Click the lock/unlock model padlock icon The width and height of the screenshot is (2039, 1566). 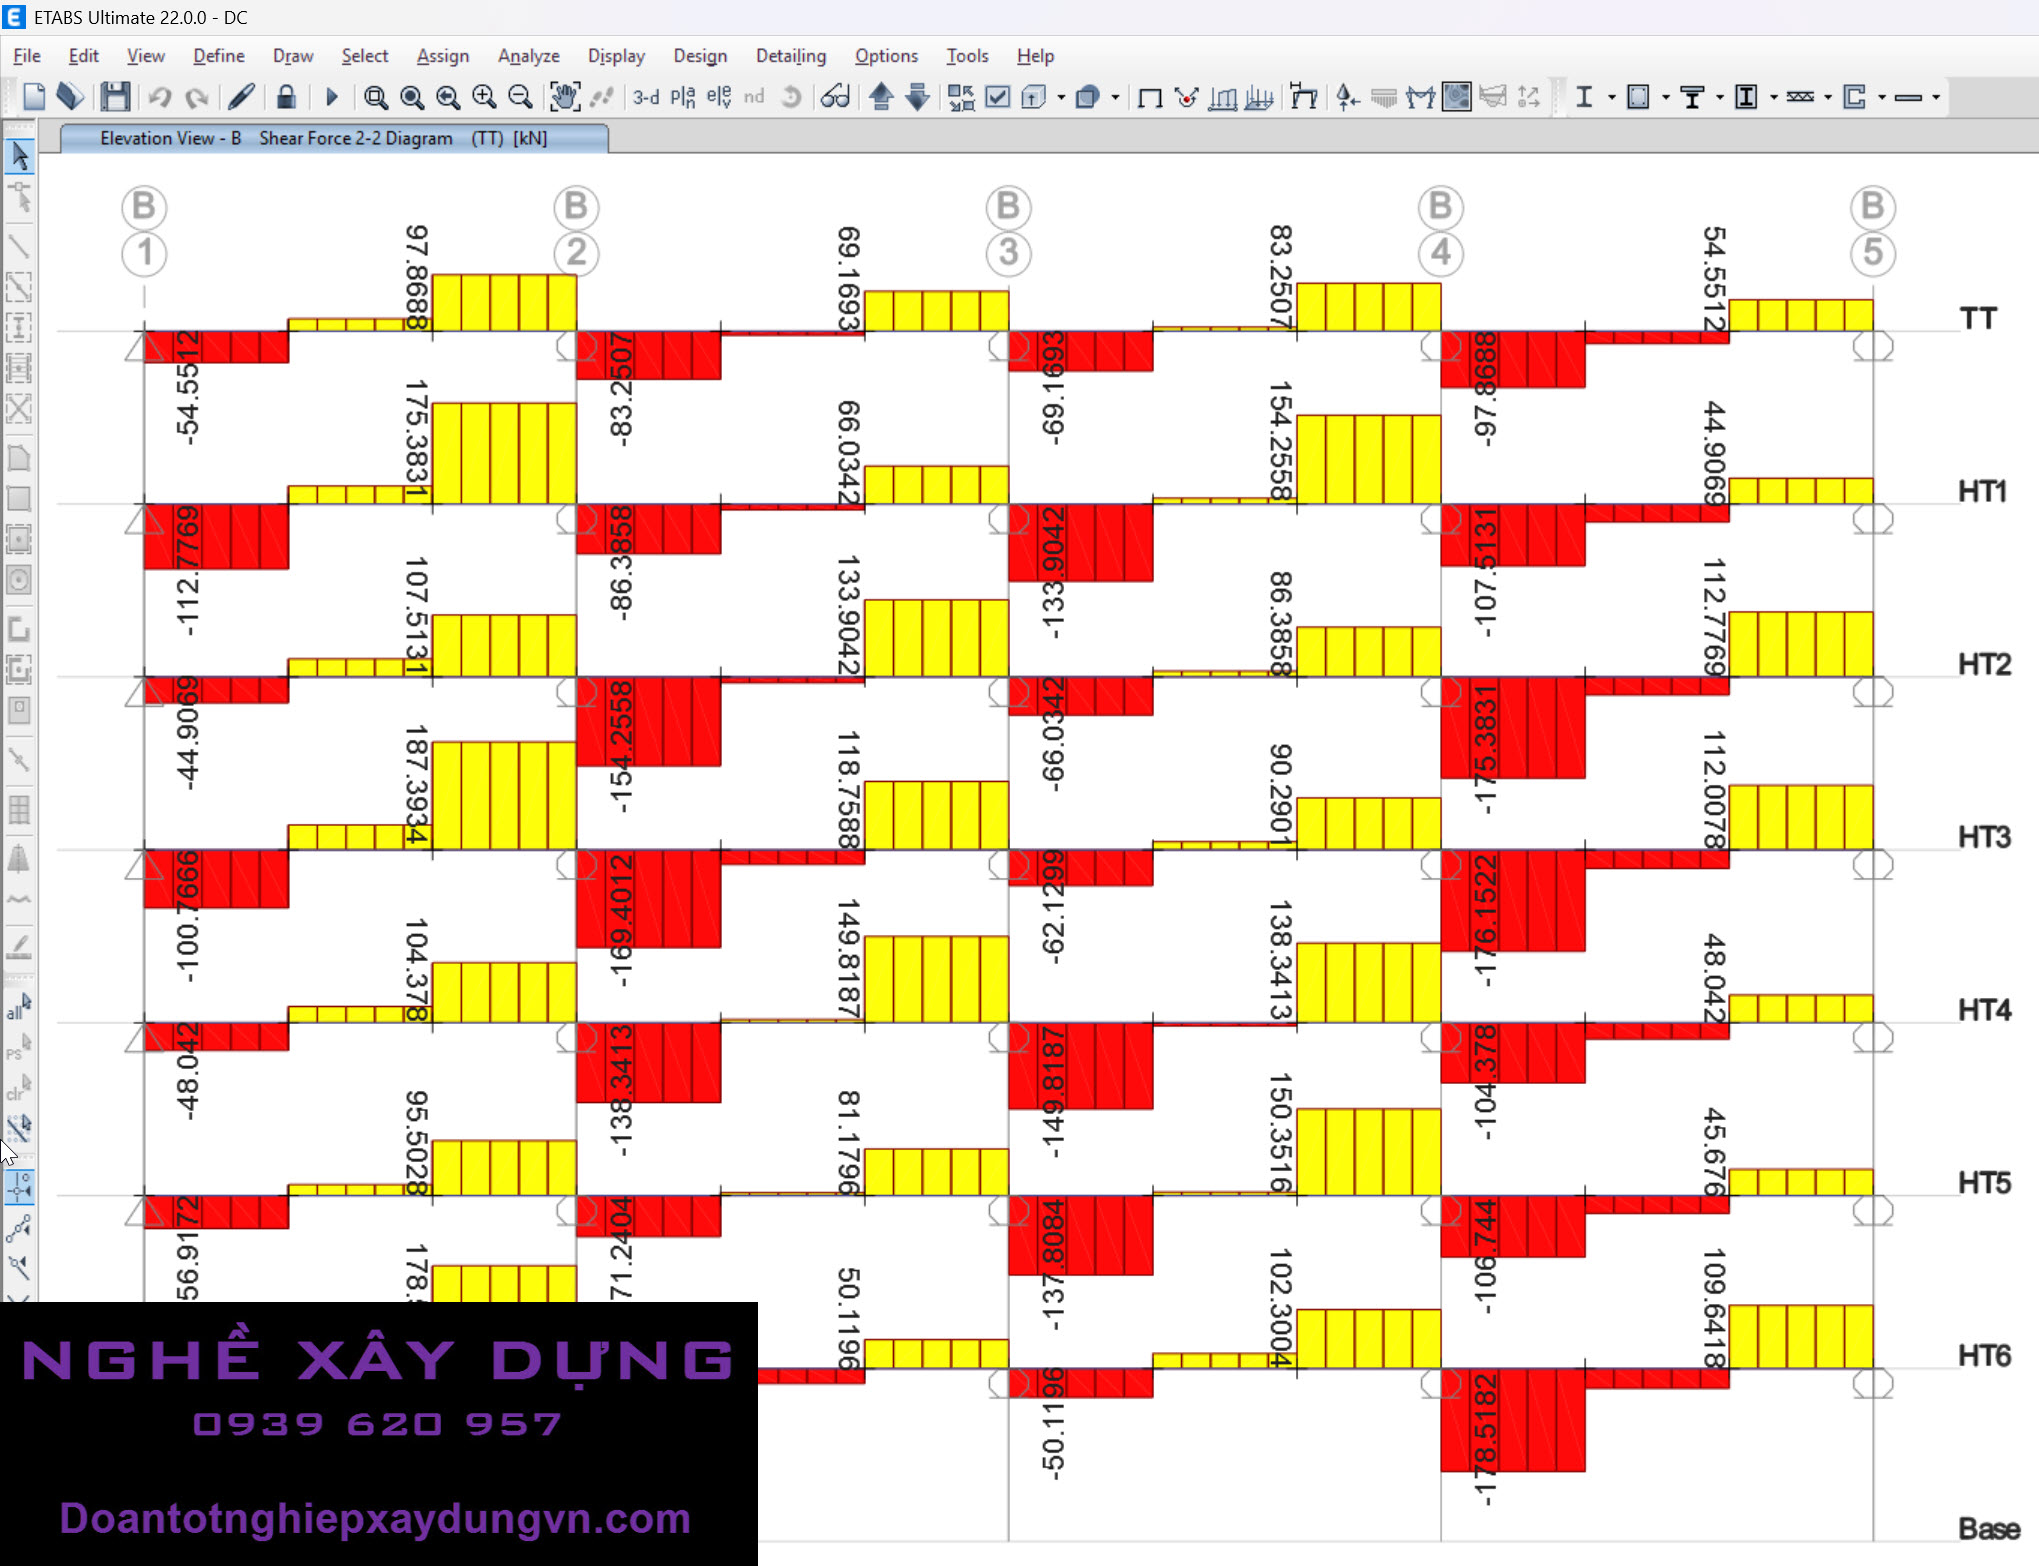click(x=286, y=97)
